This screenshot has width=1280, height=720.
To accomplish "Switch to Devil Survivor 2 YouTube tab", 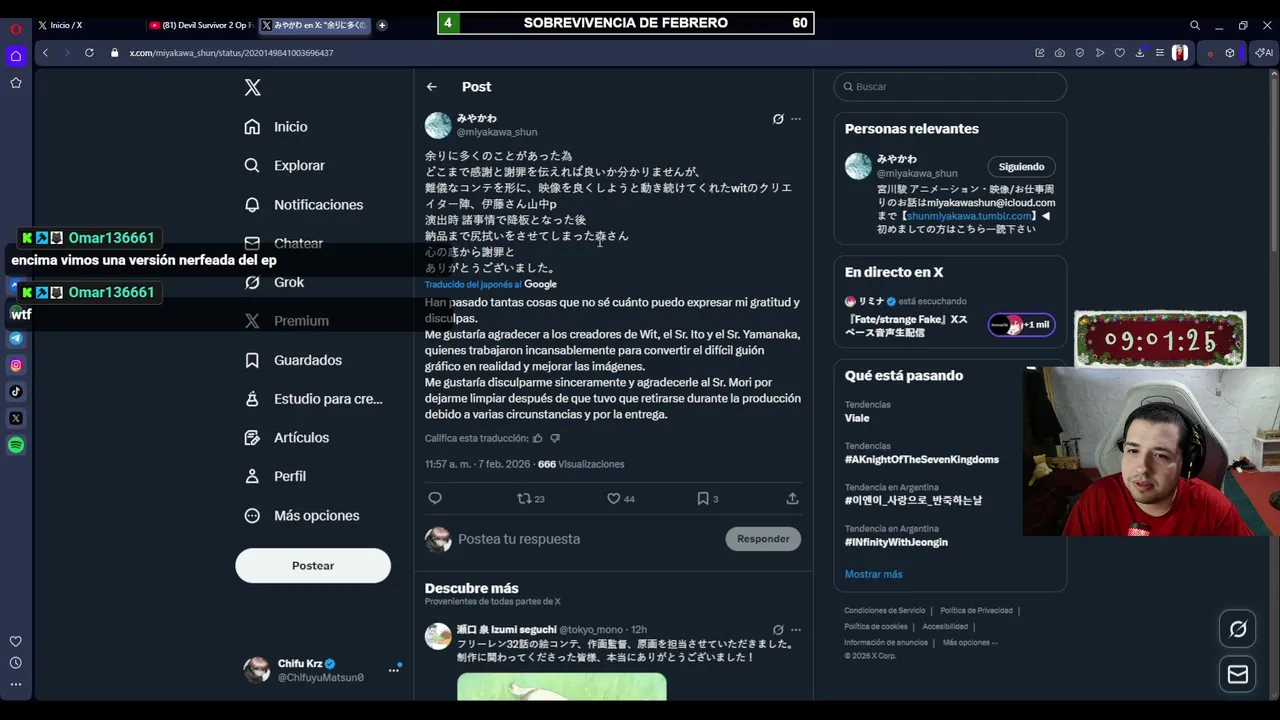I will pos(200,25).
